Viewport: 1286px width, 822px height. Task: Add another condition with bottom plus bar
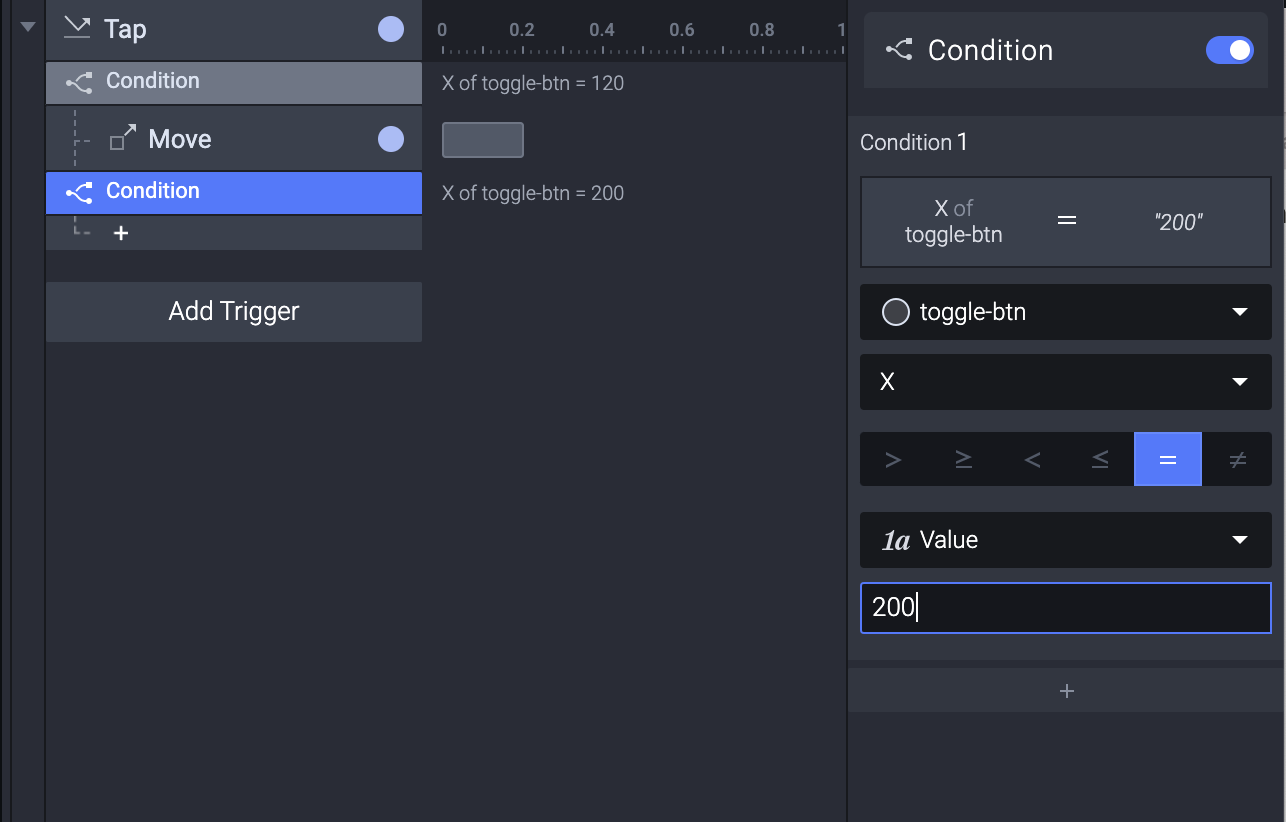point(1066,691)
